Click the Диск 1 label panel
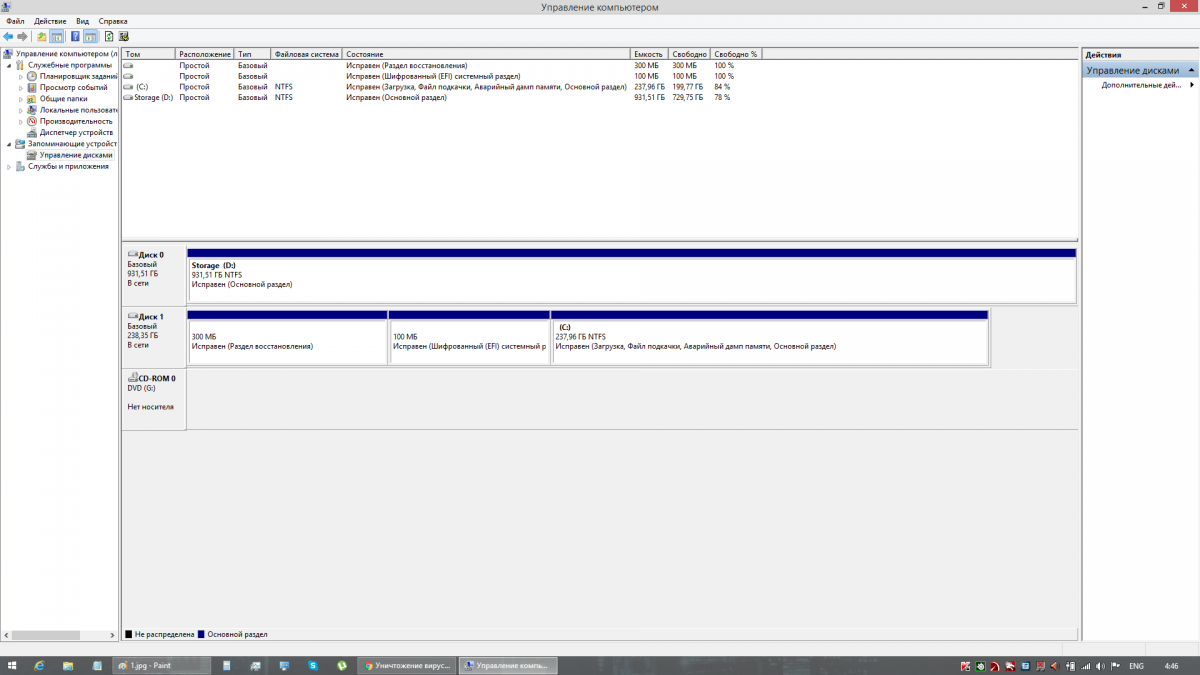The image size is (1200, 675). coord(154,338)
